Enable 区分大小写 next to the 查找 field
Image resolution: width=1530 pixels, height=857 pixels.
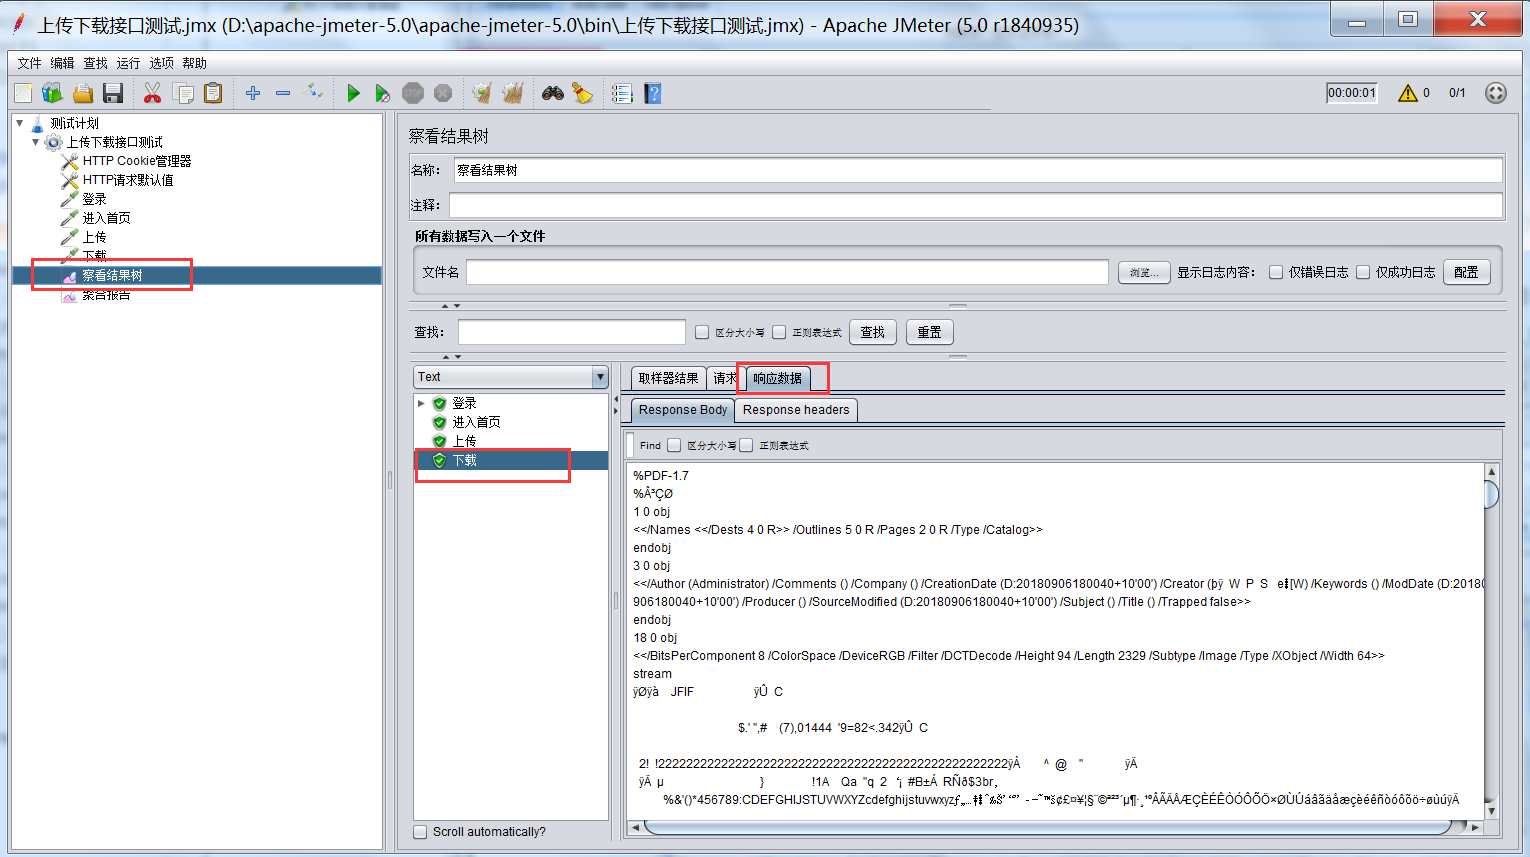702,332
